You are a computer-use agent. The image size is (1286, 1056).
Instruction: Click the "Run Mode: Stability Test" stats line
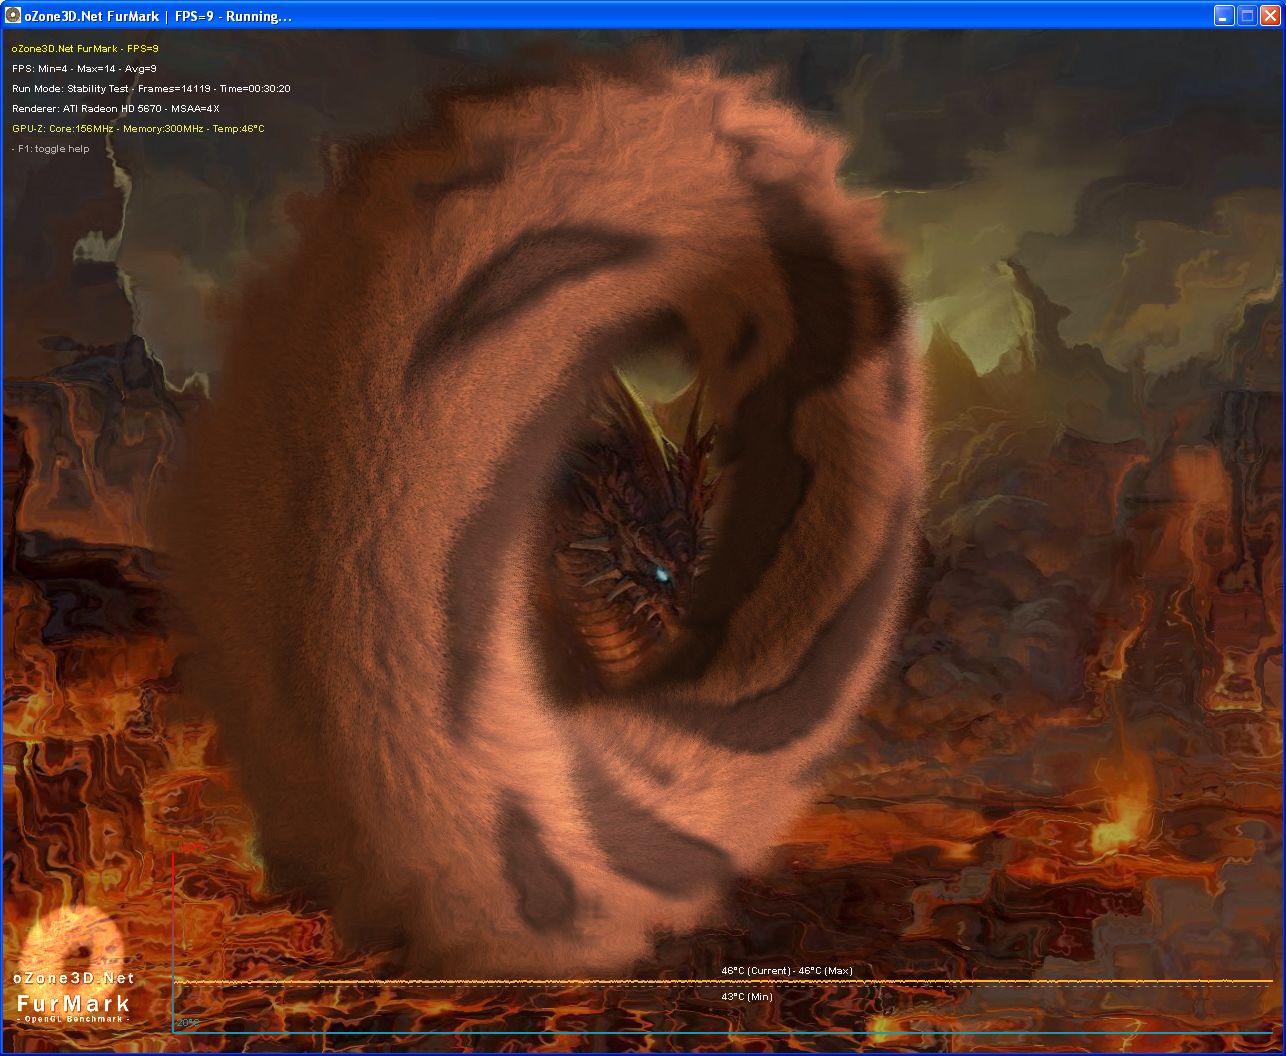tap(151, 88)
